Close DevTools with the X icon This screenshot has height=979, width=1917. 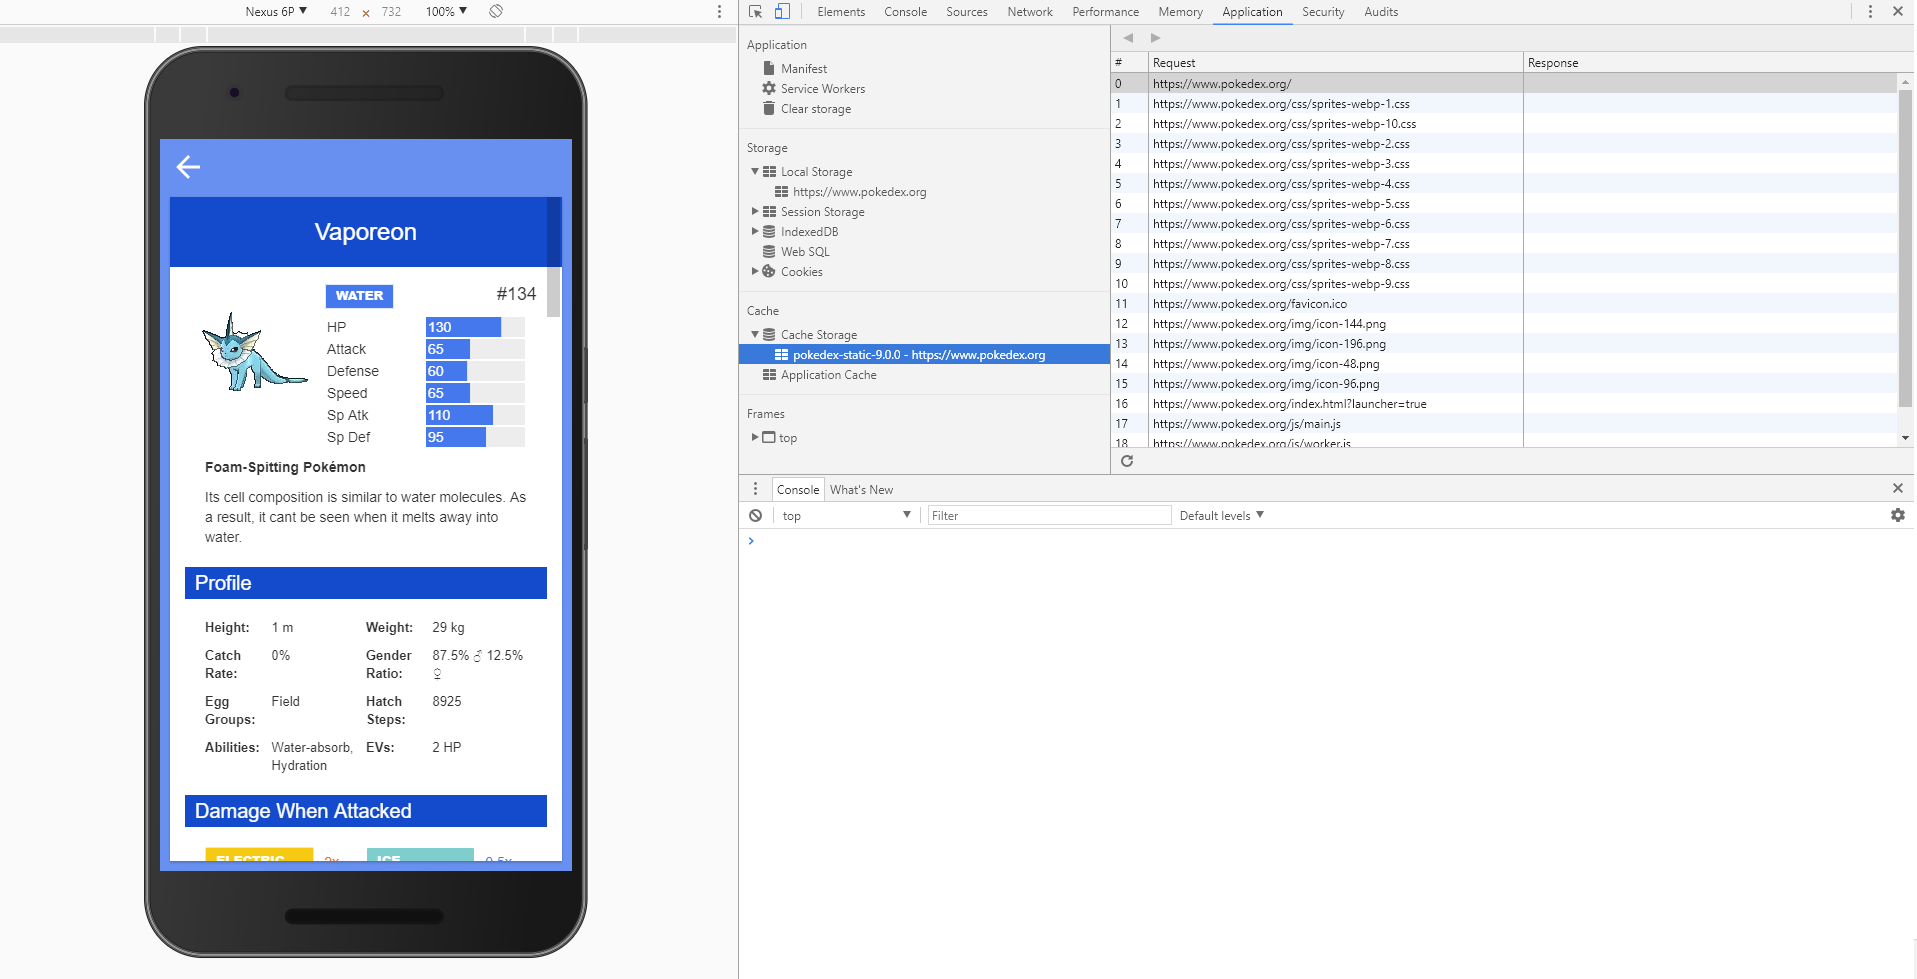(1897, 11)
